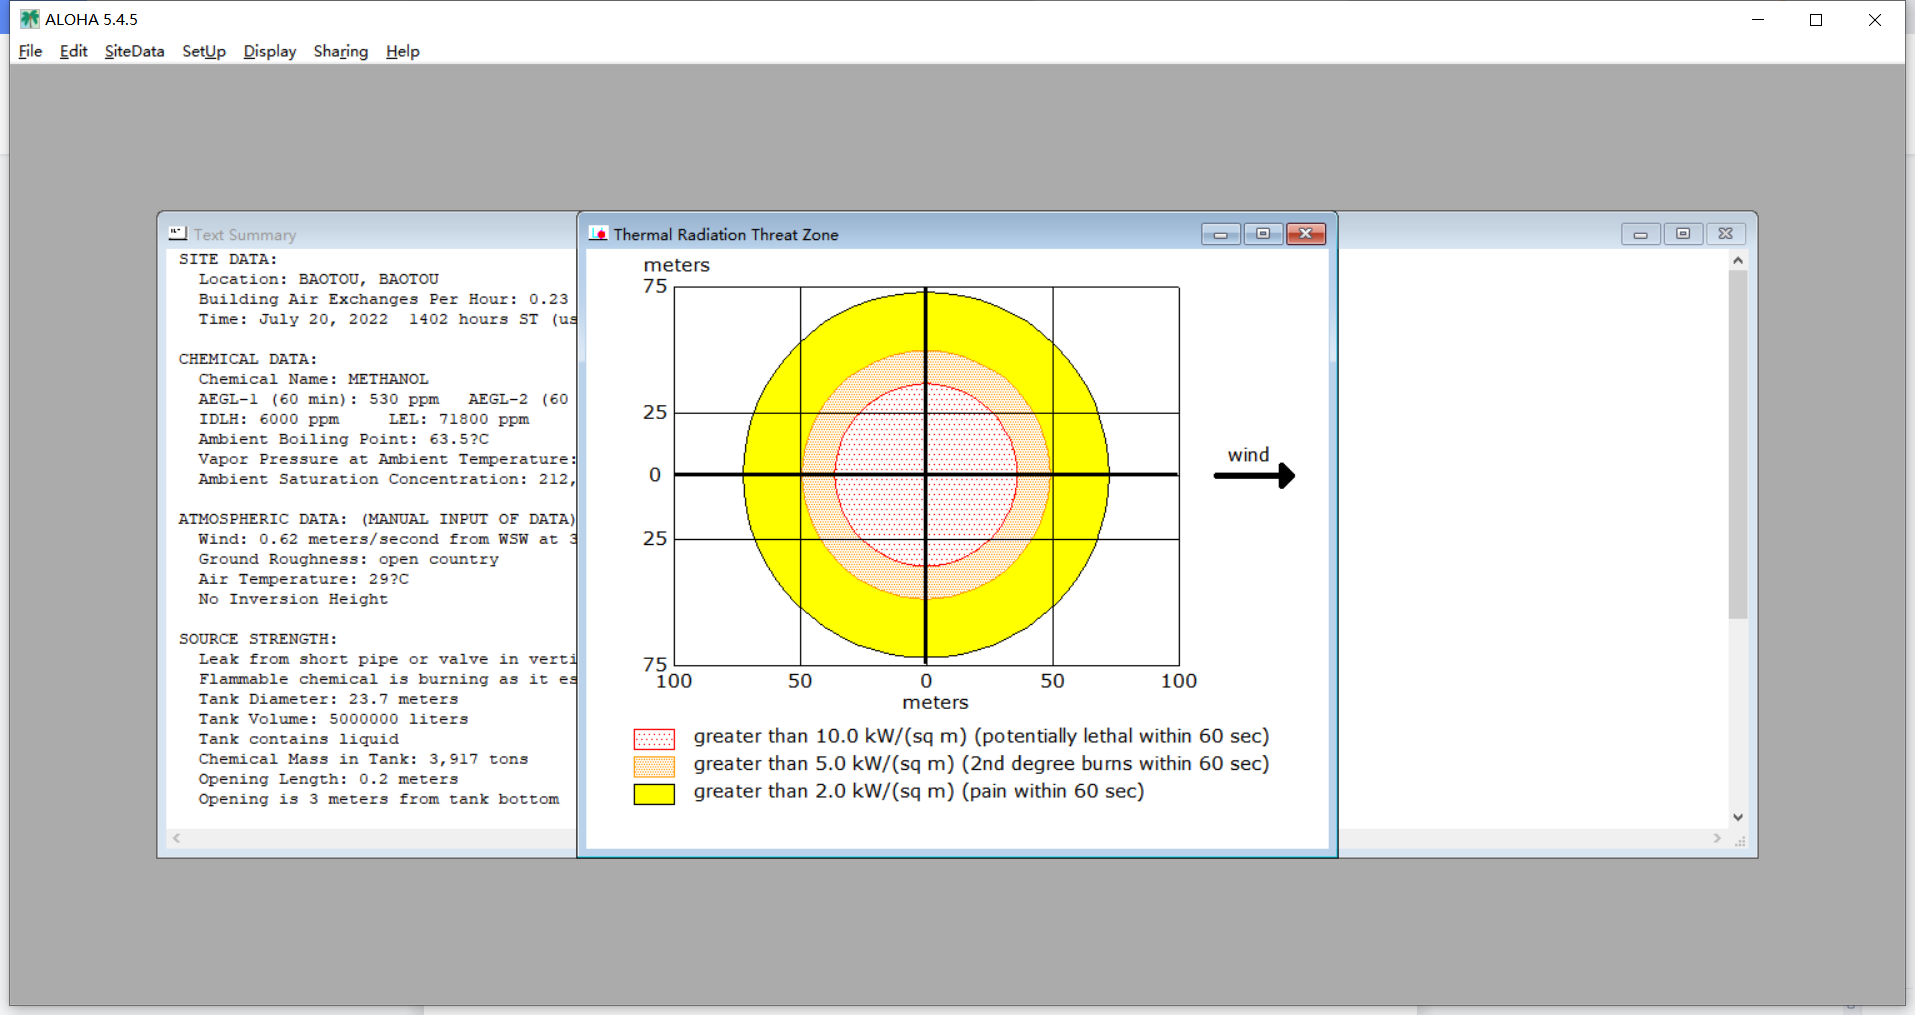Screen dimensions: 1915x1015
Task: Open the Sharing menu
Action: [341, 51]
